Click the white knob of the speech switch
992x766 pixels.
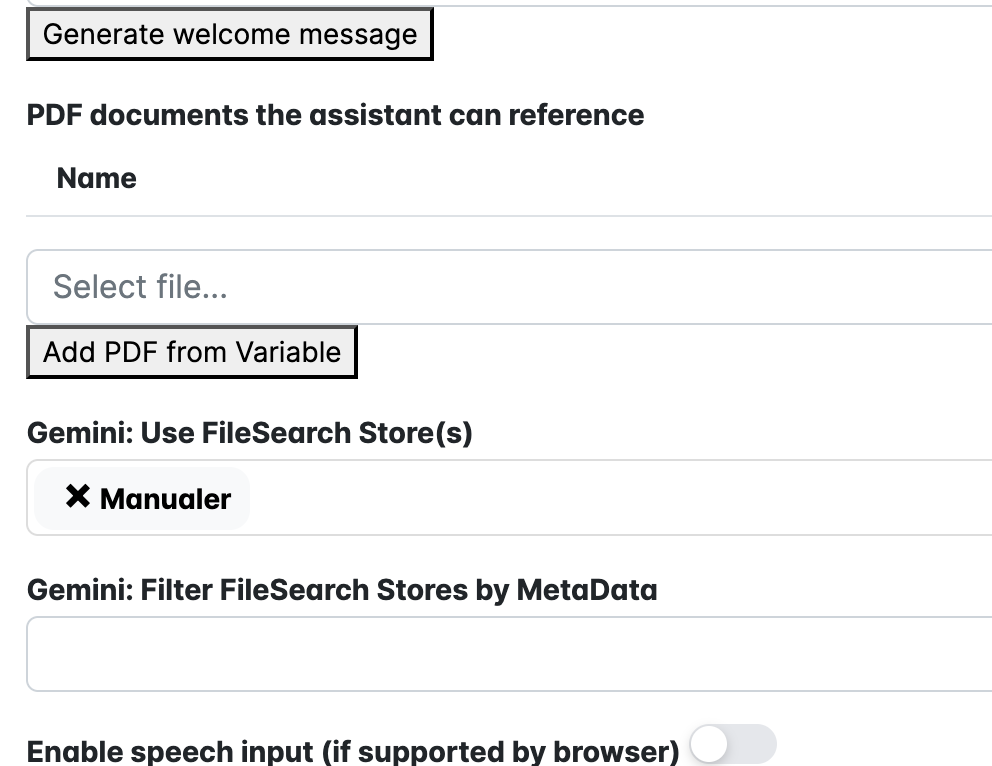pyautogui.click(x=710, y=746)
